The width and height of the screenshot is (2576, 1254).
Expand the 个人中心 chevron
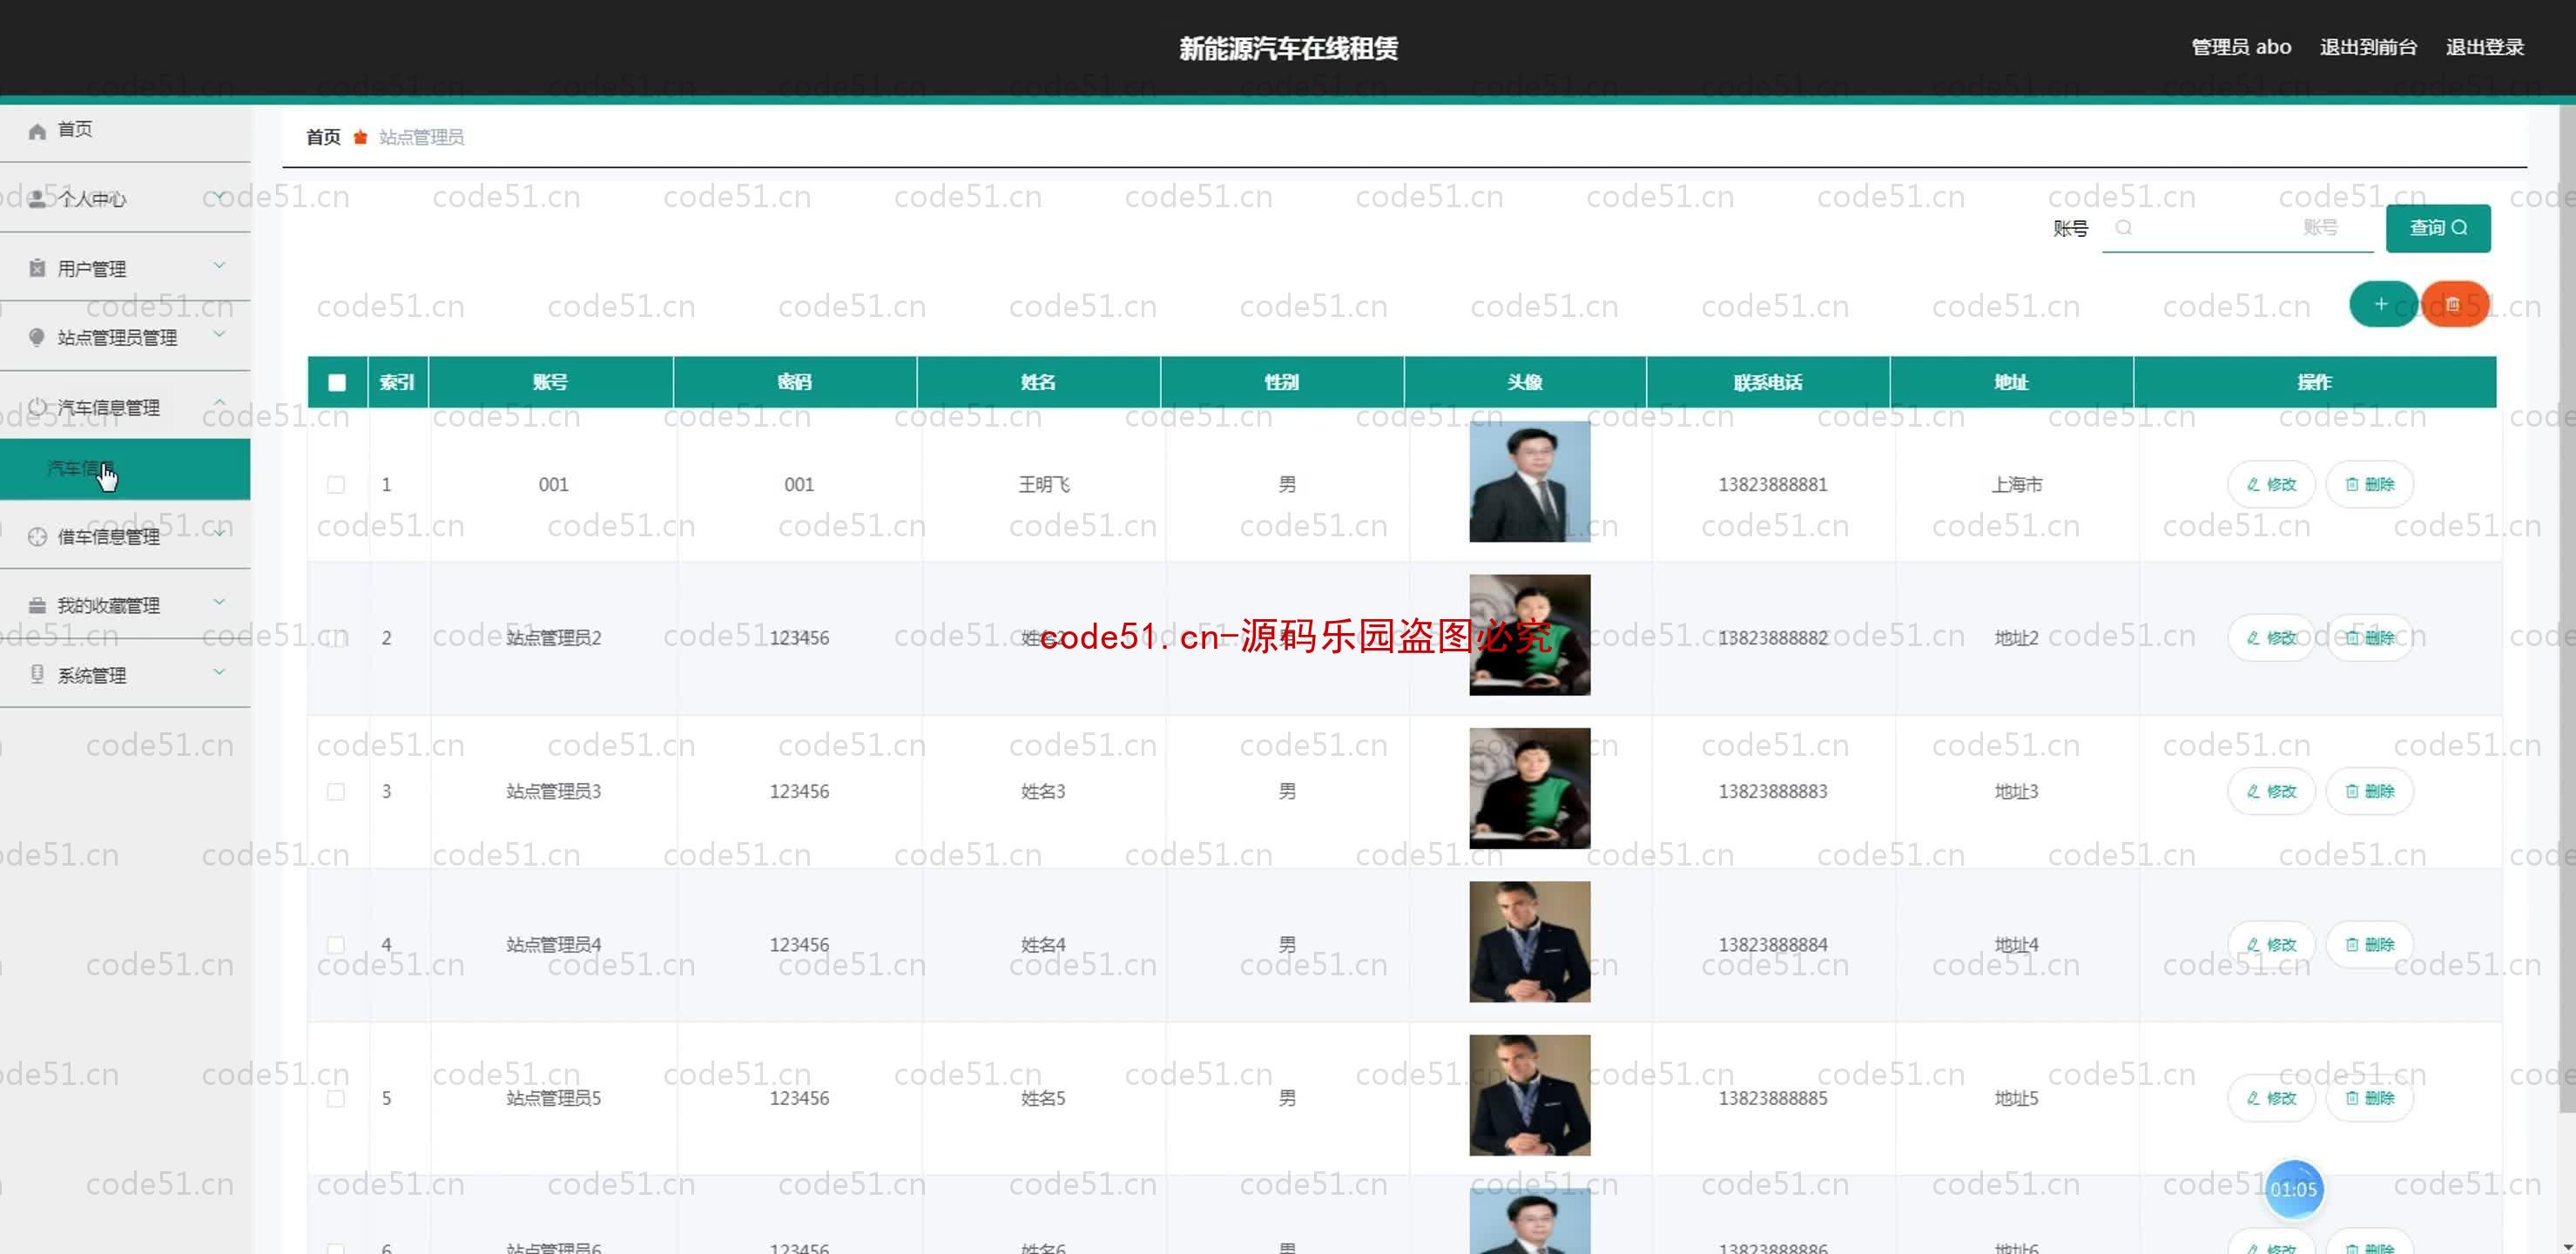tap(219, 195)
